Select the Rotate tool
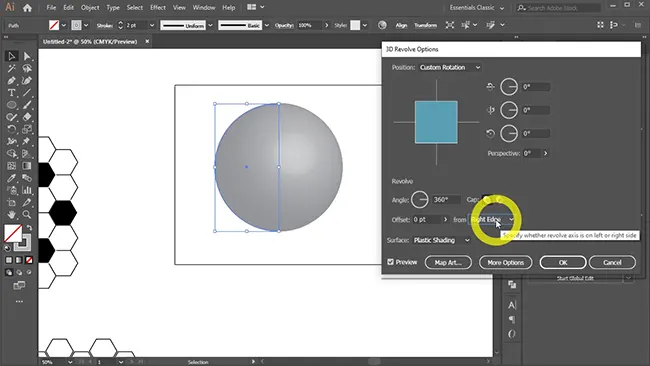Image resolution: width=650 pixels, height=366 pixels. pos(12,129)
